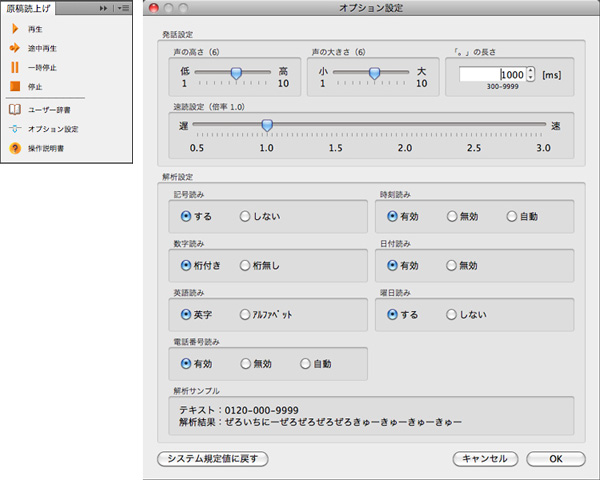Select the 原稿読上げ panel tab
The height and width of the screenshot is (480, 600).
[x=28, y=8]
